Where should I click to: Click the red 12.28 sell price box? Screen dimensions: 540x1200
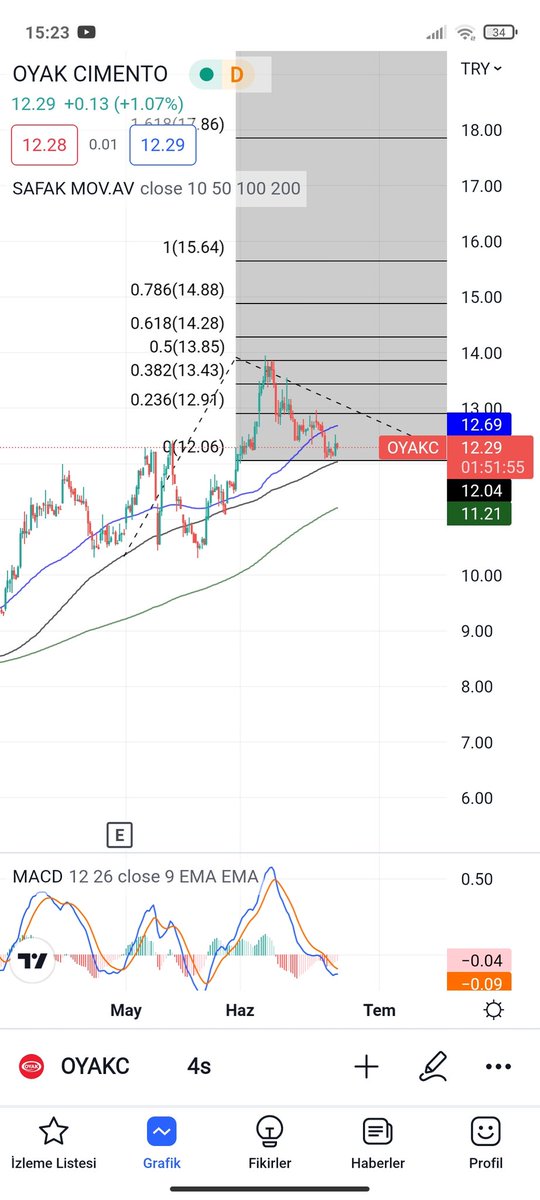[44, 145]
